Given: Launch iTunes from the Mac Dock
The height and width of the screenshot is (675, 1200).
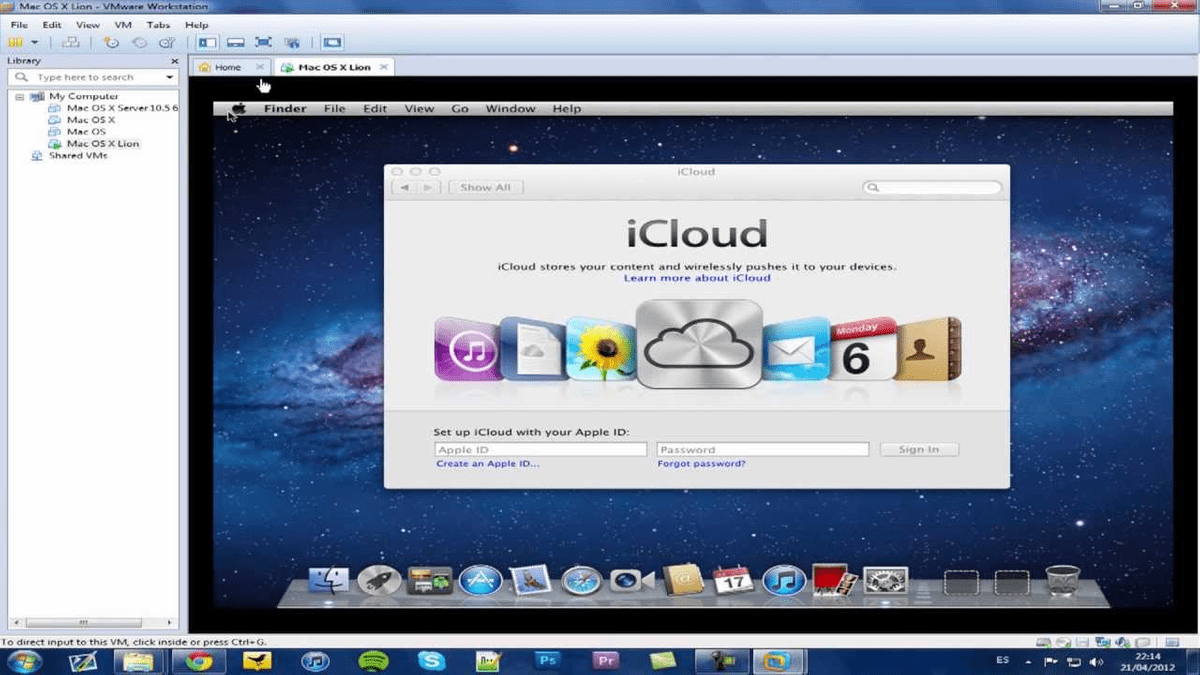Looking at the screenshot, I should [x=783, y=581].
